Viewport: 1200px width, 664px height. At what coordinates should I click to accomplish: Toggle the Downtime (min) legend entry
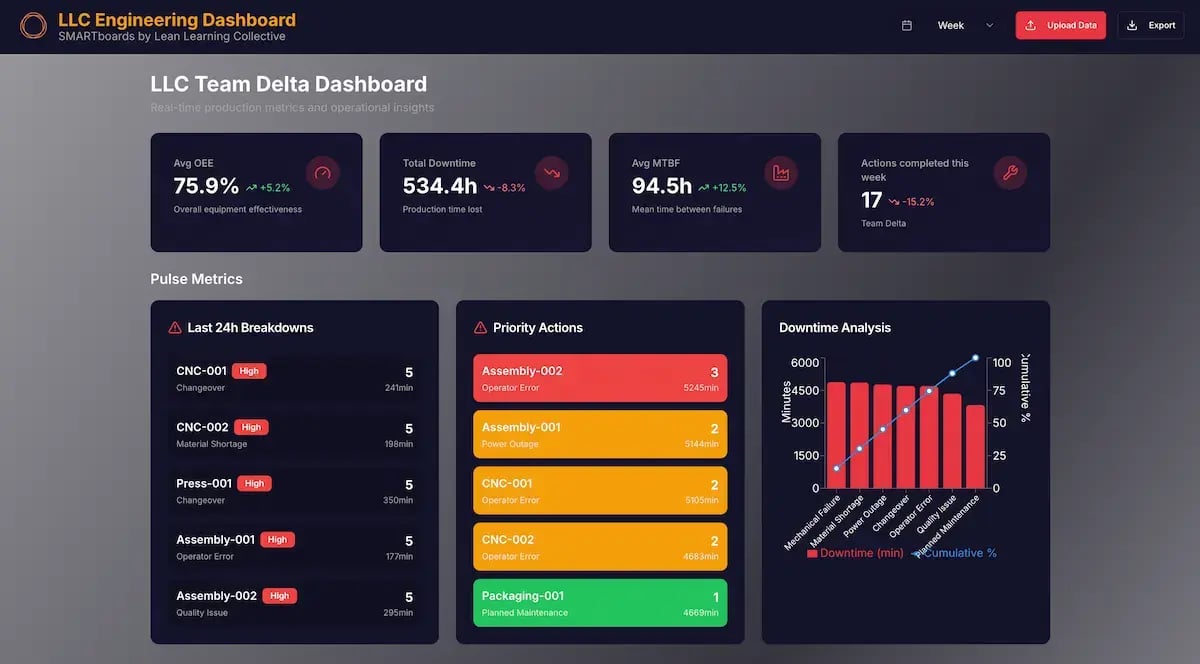[x=855, y=553]
